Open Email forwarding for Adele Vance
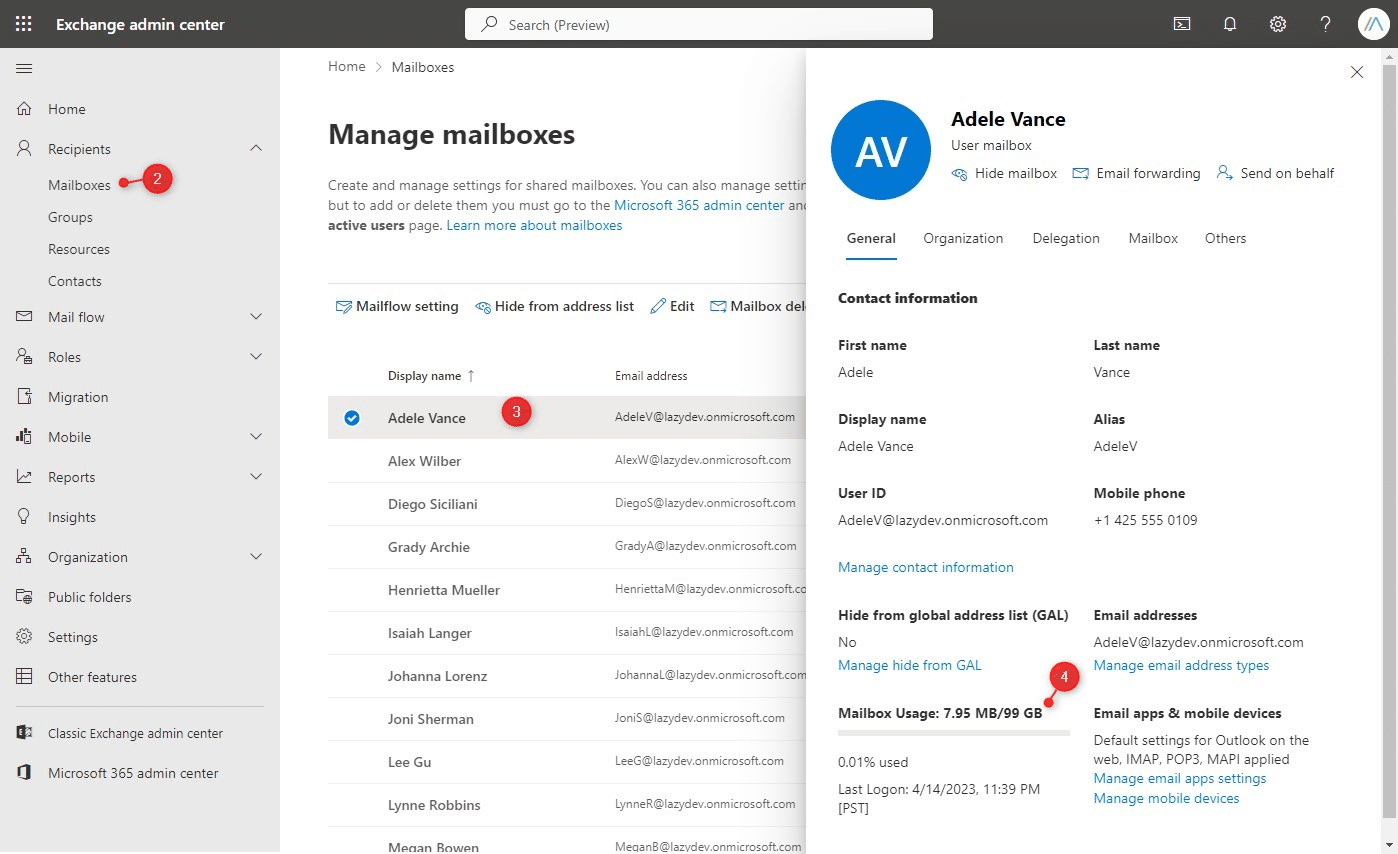Viewport: 1398px width, 854px height. [1136, 173]
